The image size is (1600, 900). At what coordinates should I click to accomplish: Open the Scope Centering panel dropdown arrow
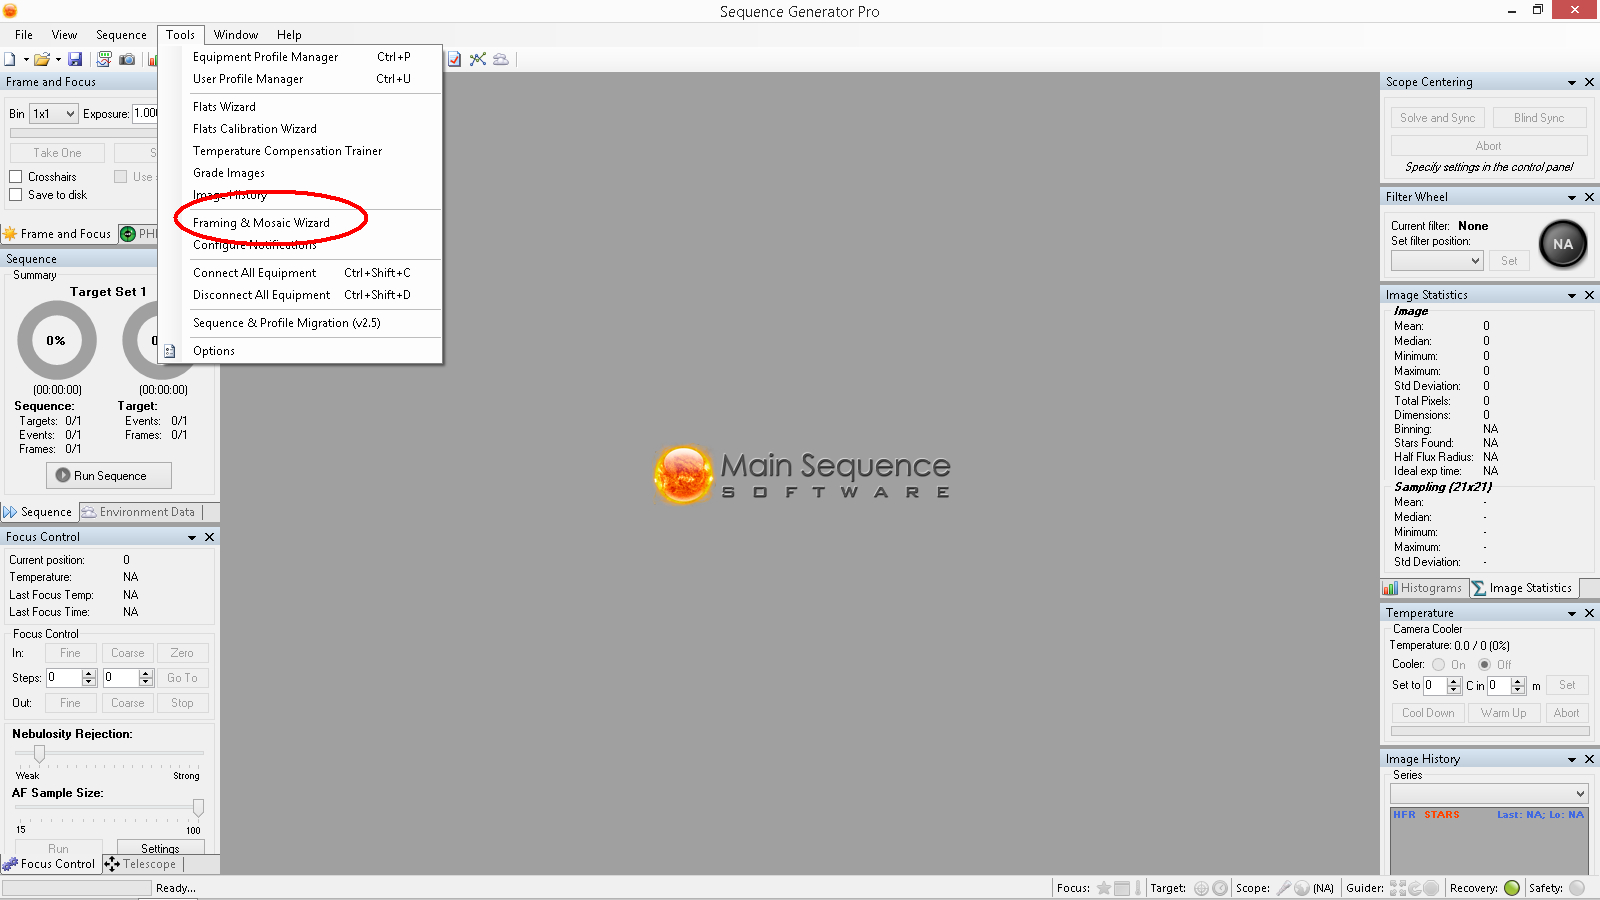(x=1572, y=83)
